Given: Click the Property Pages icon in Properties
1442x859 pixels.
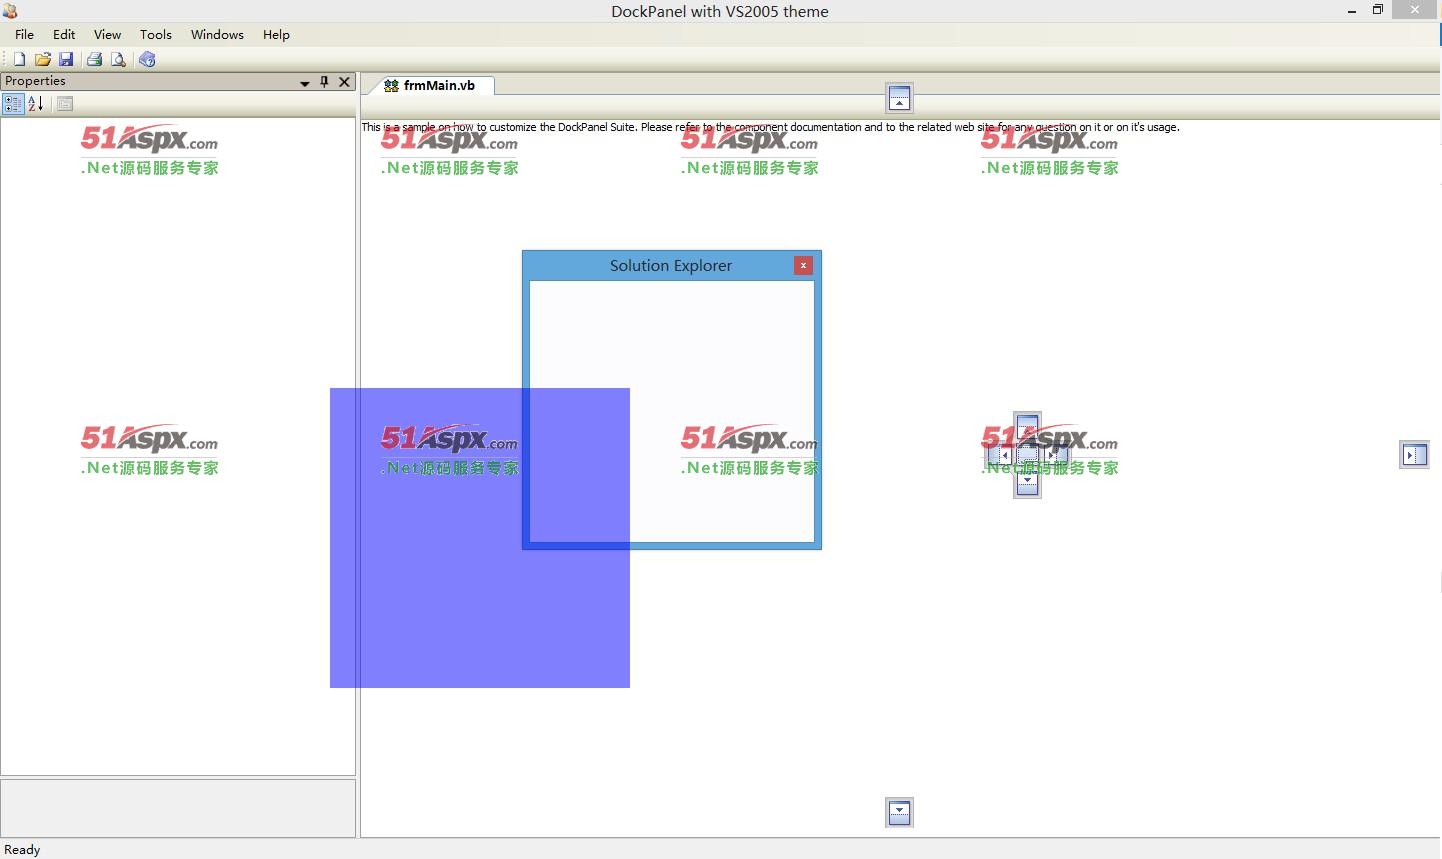Looking at the screenshot, I should tap(65, 104).
